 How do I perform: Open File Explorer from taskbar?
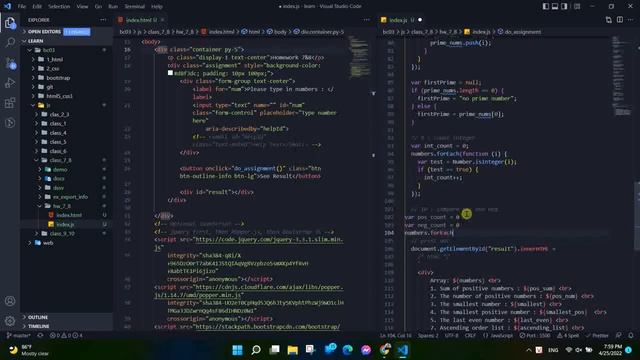293,350
